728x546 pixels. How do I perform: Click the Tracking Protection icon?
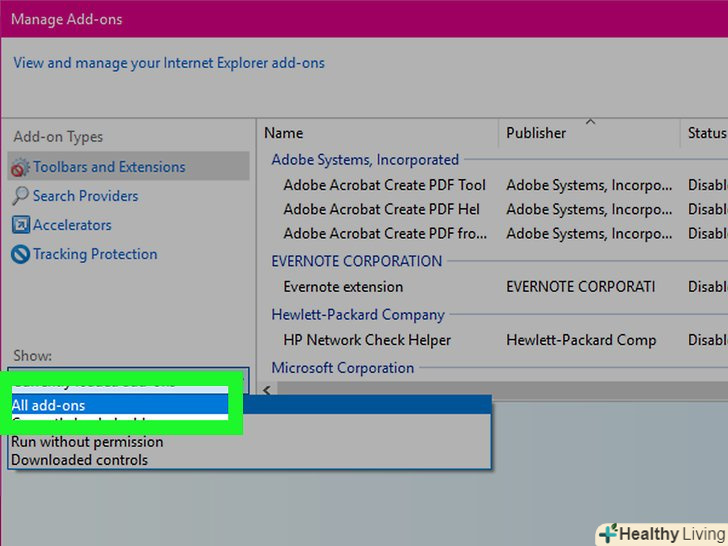pyautogui.click(x=20, y=254)
